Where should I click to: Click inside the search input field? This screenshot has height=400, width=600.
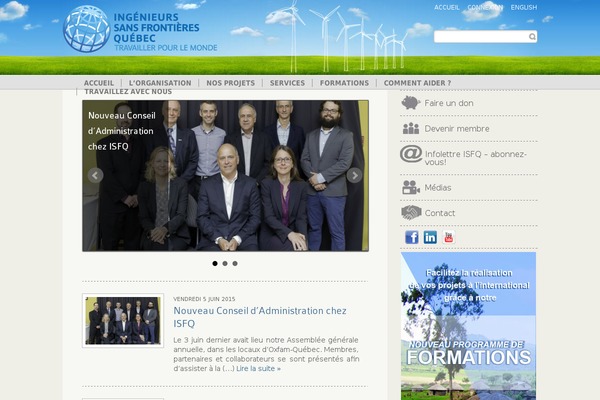point(481,36)
